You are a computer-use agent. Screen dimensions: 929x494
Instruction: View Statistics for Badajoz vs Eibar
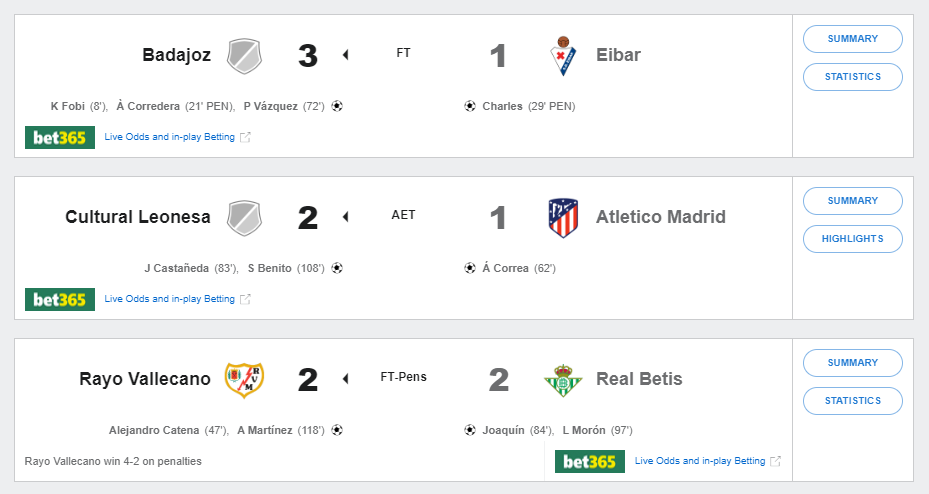pyautogui.click(x=852, y=77)
